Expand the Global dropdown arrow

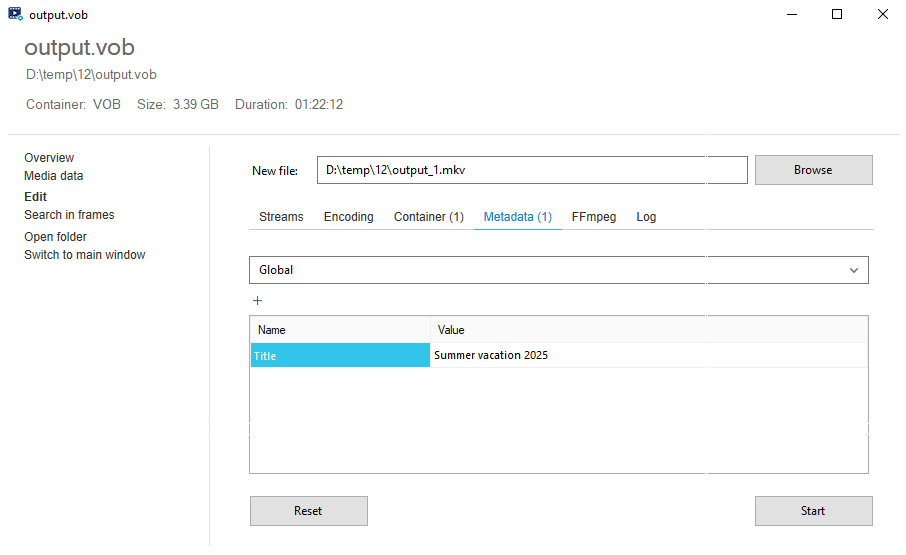pos(853,270)
